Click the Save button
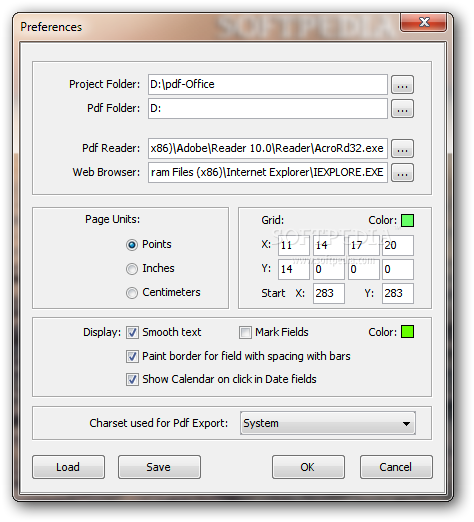The image size is (474, 522). pos(159,467)
